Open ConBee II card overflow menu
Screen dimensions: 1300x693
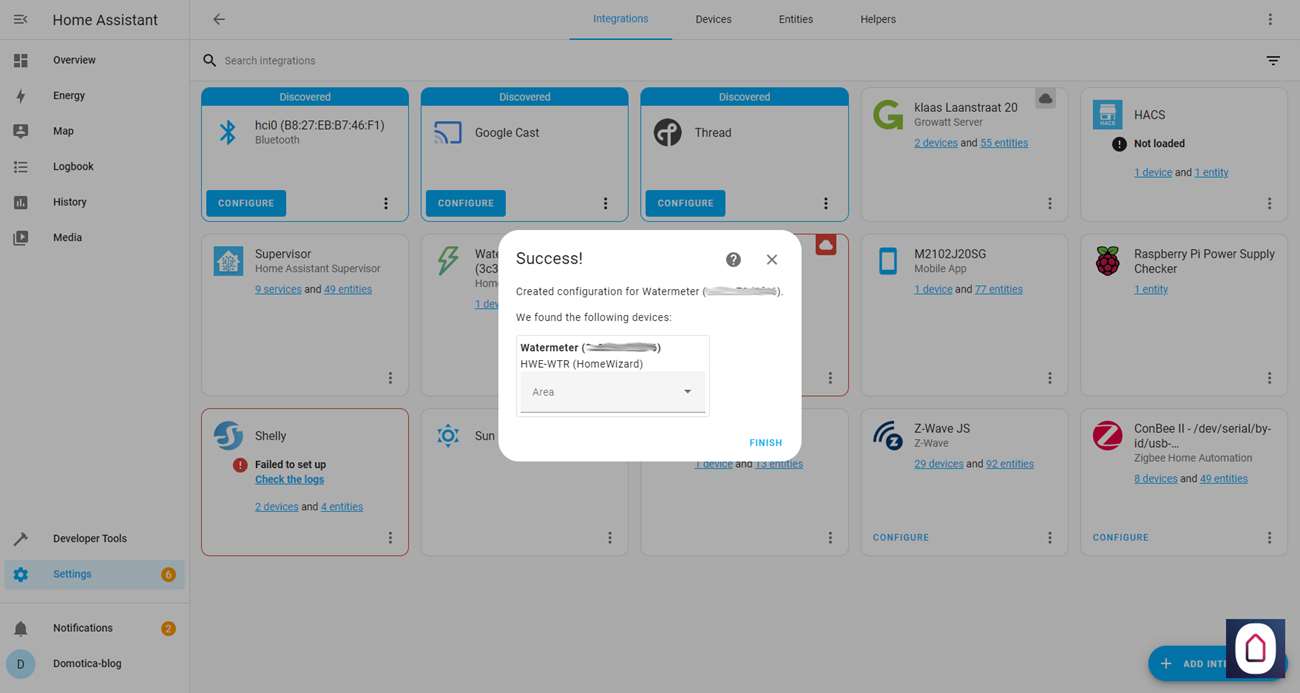coord(1270,537)
